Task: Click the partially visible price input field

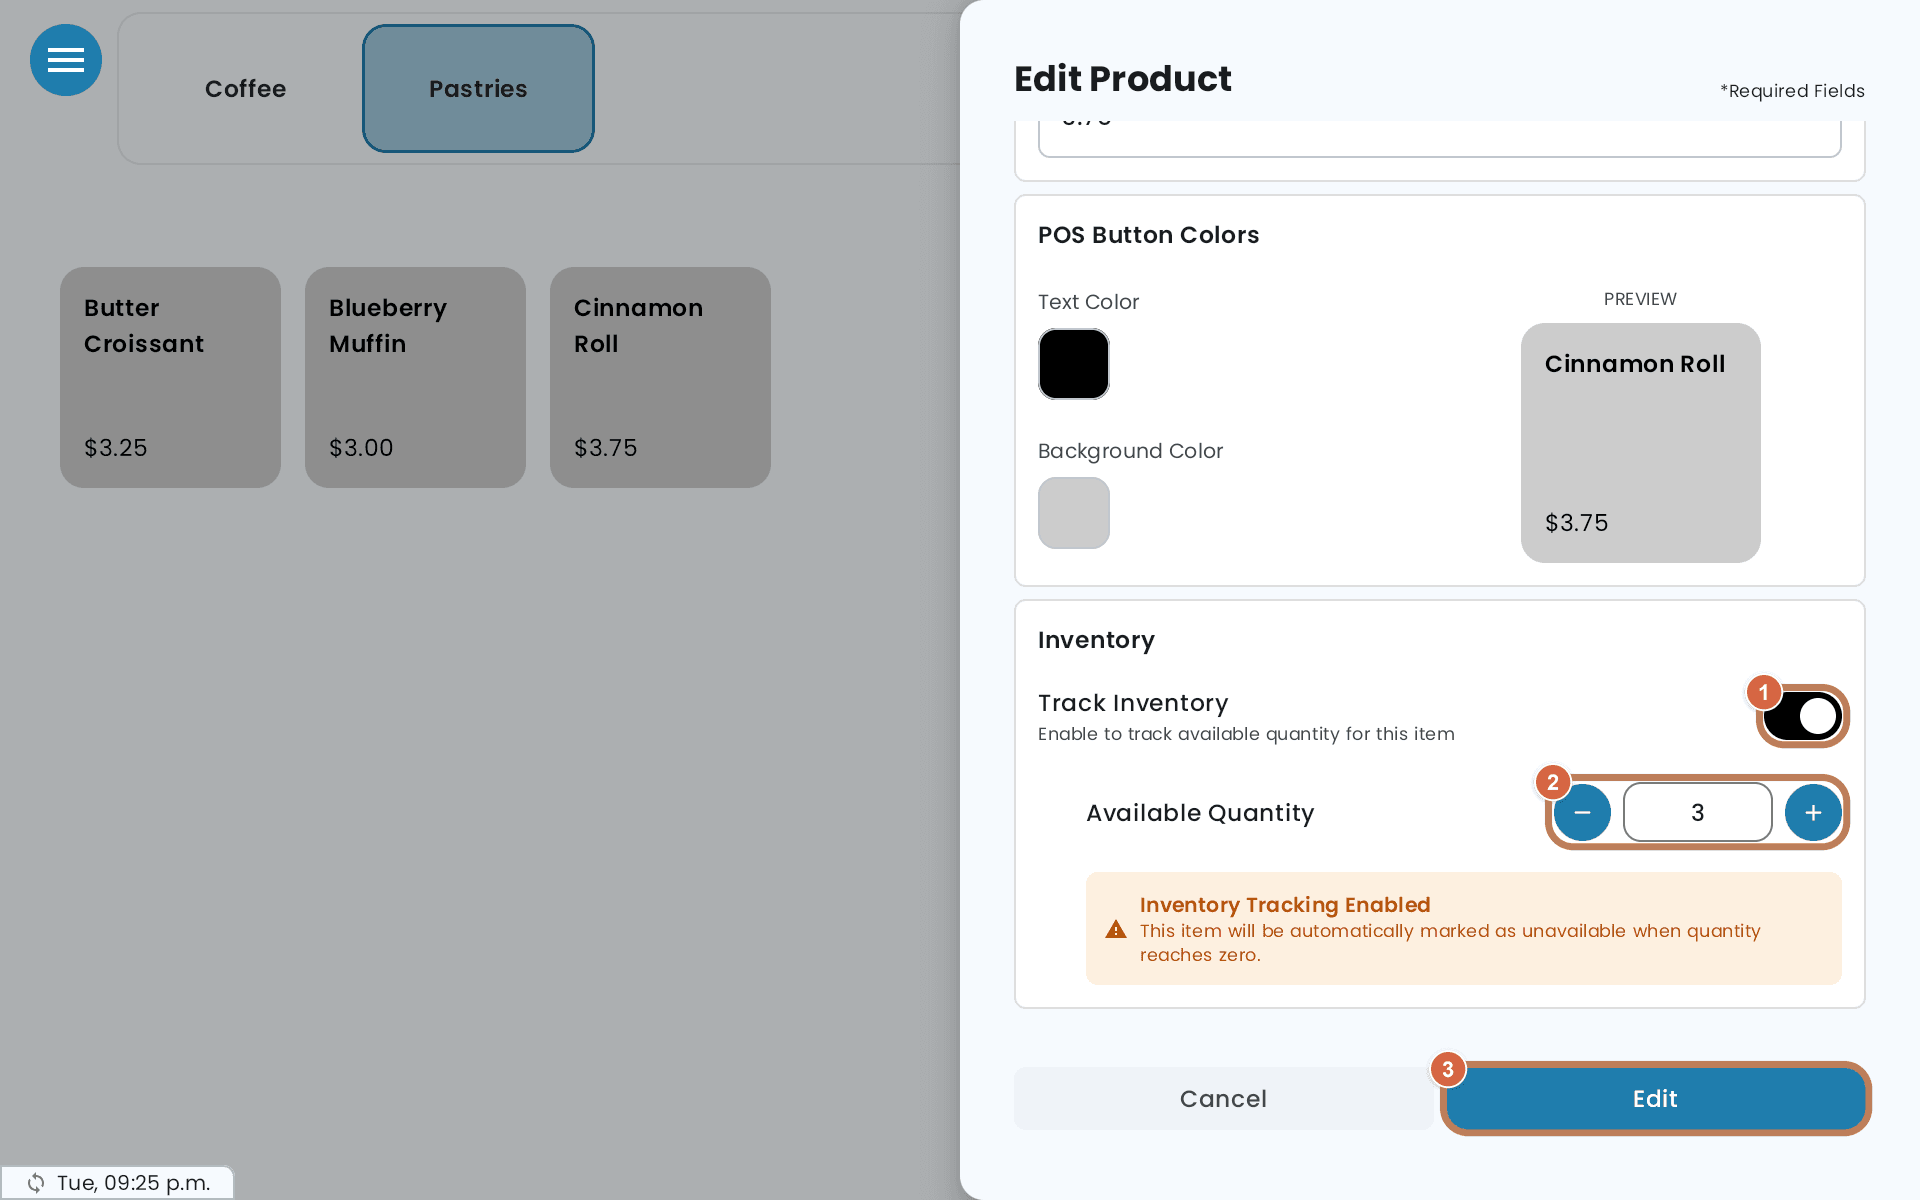Action: click(1440, 138)
